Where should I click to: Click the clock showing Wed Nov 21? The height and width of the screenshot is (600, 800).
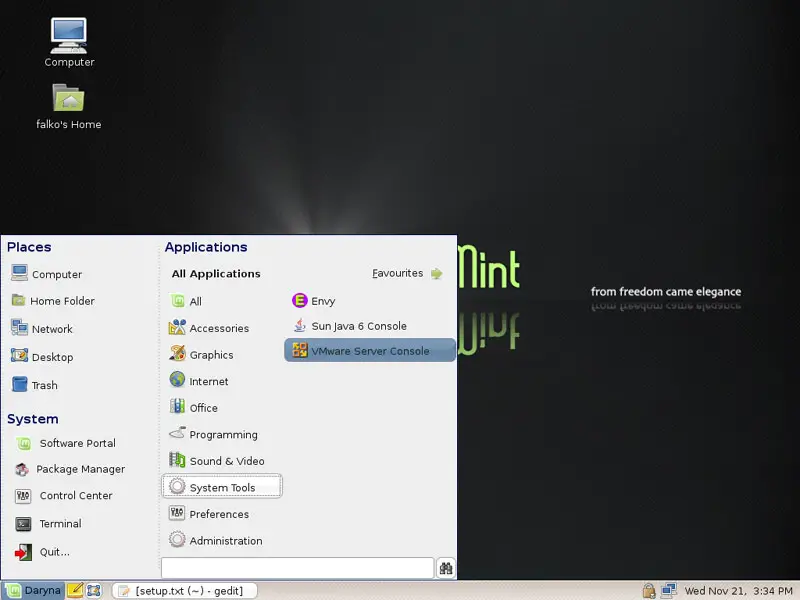[x=738, y=591]
